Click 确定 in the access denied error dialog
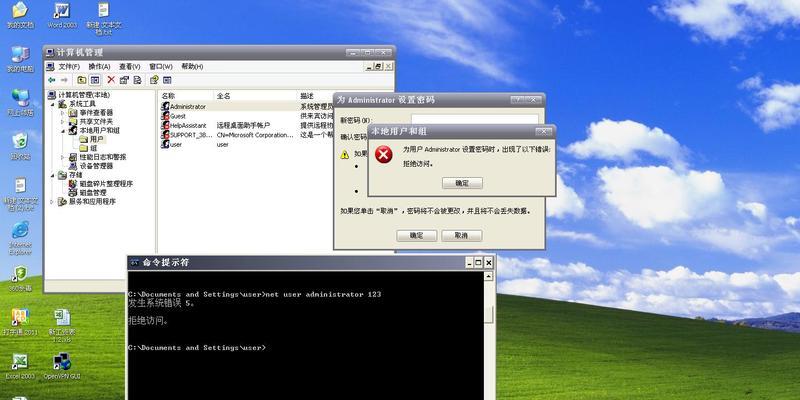This screenshot has height=400, width=800. [462, 183]
